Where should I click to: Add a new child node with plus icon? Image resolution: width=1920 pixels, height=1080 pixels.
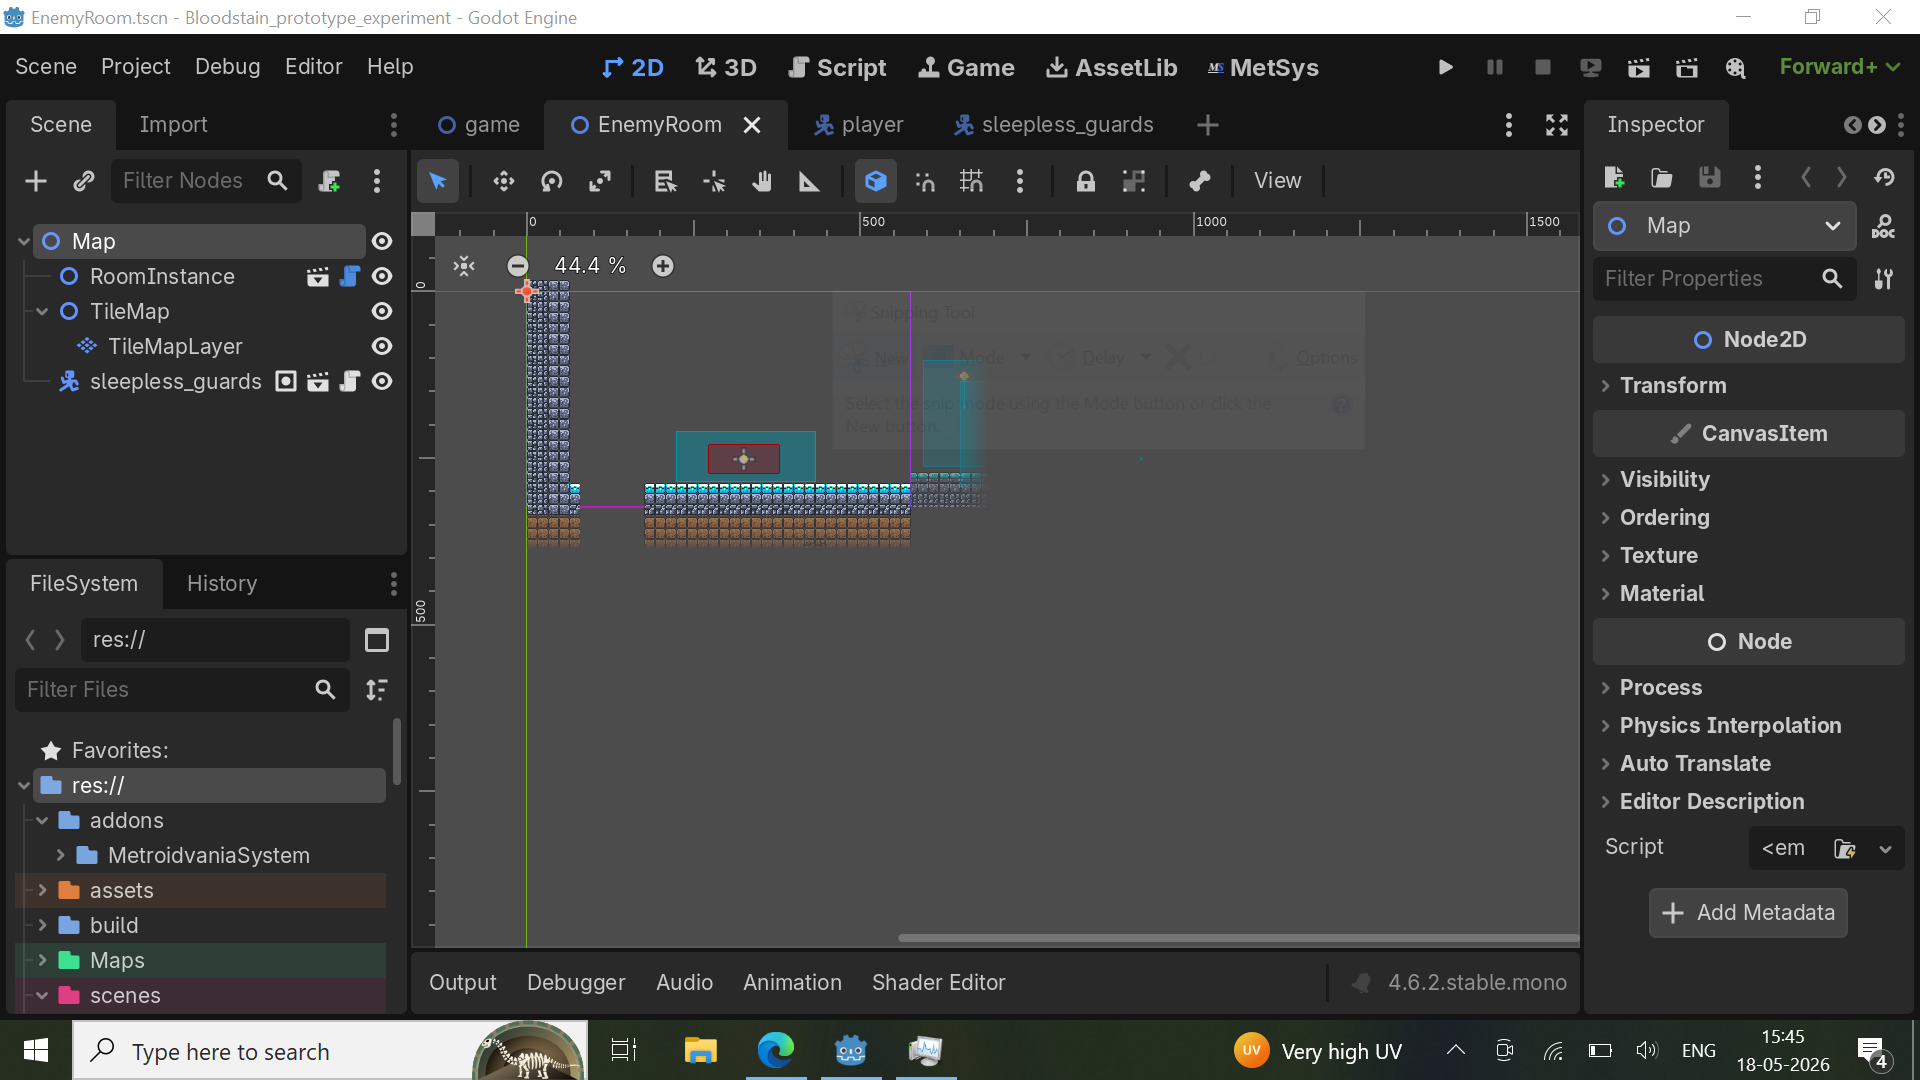click(36, 181)
